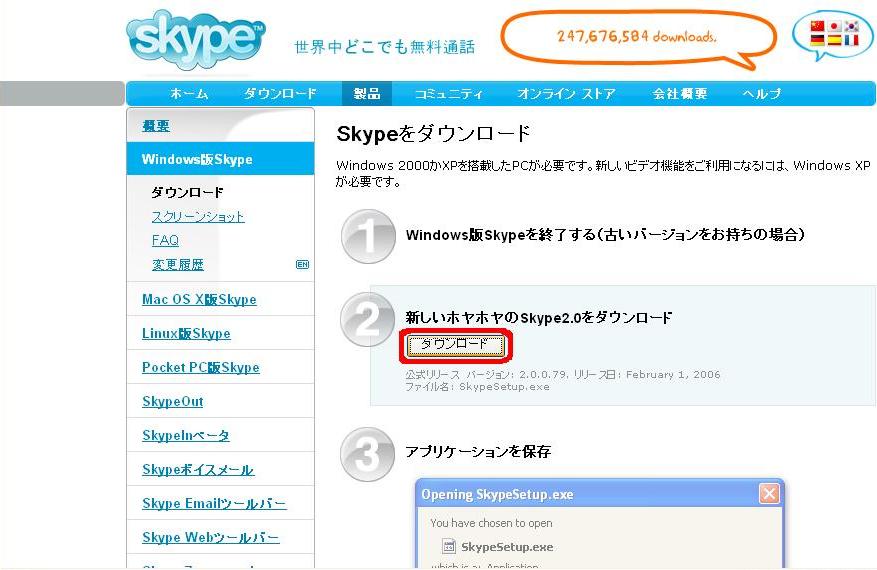877x570 pixels.
Task: Open the Skype Emailツールバー link
Action: (214, 503)
